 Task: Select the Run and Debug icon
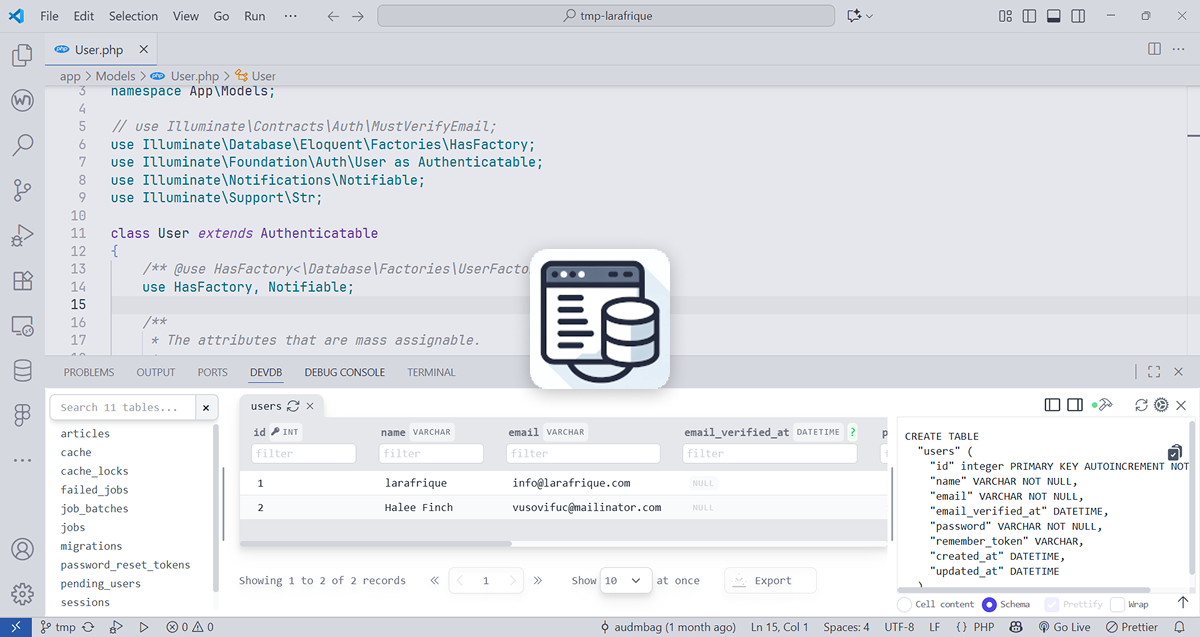tap(22, 235)
